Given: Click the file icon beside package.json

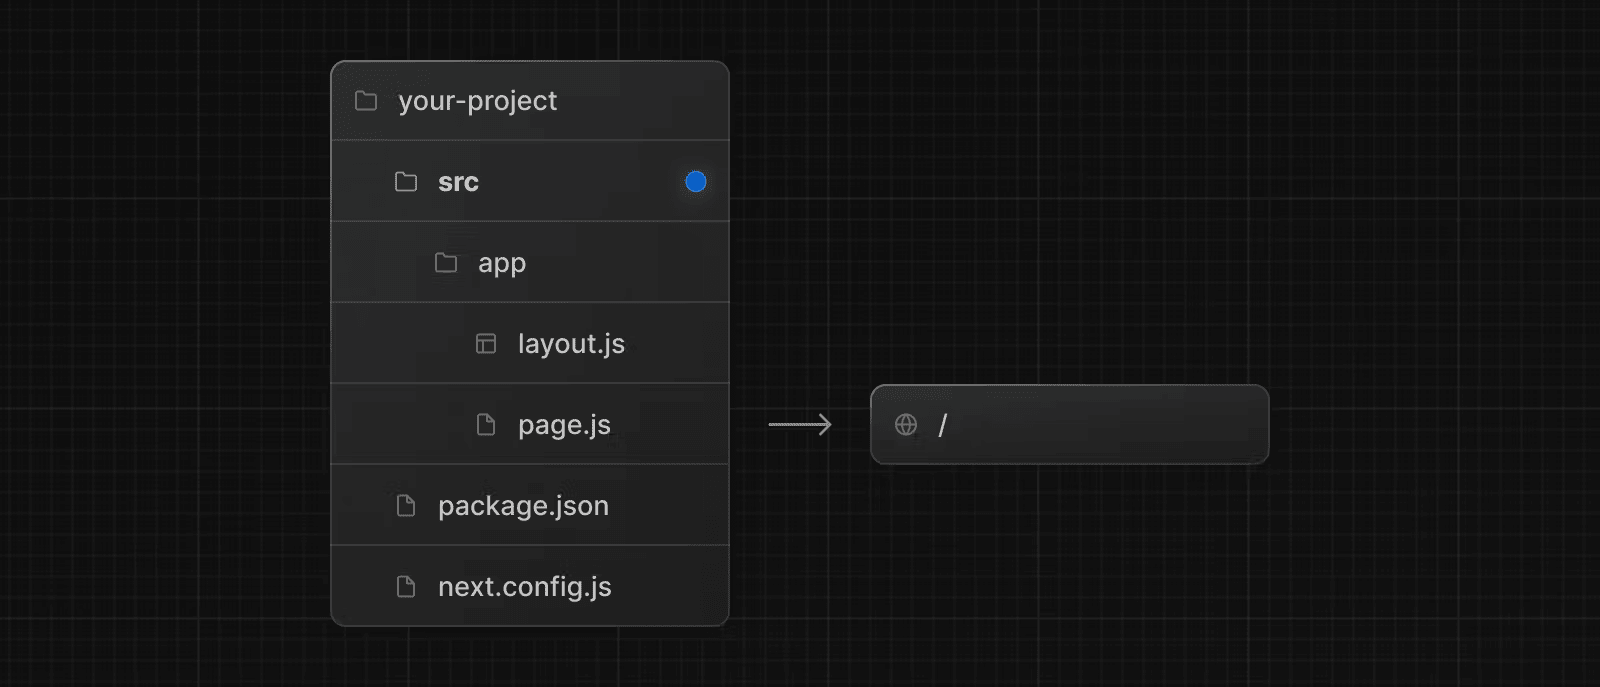Looking at the screenshot, I should pyautogui.click(x=406, y=506).
